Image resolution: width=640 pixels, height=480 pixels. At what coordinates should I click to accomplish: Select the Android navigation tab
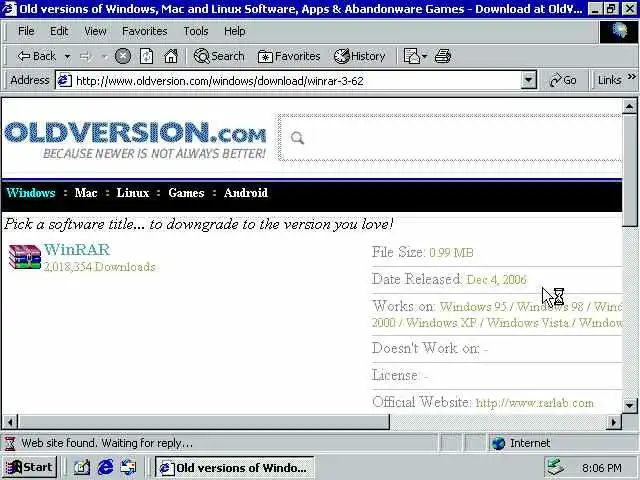(246, 193)
